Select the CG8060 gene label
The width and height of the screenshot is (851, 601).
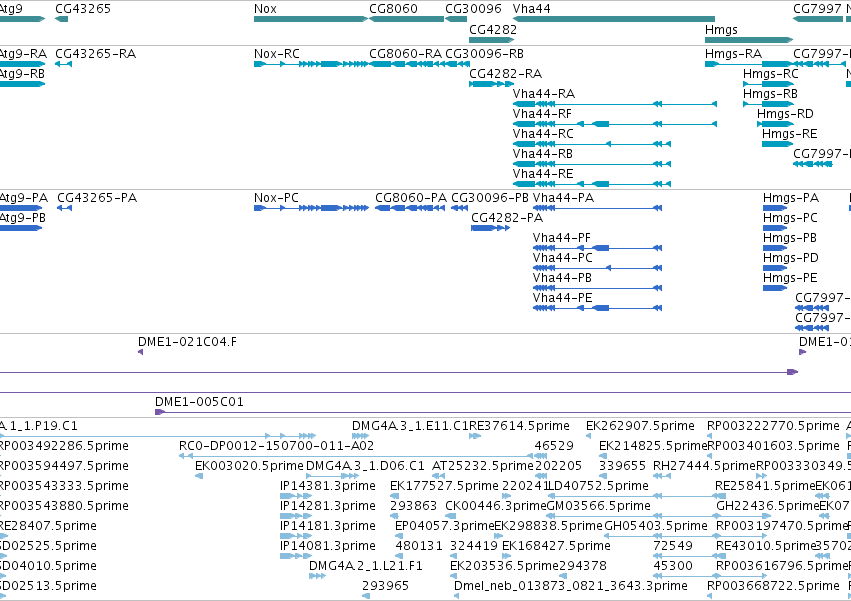click(x=393, y=9)
